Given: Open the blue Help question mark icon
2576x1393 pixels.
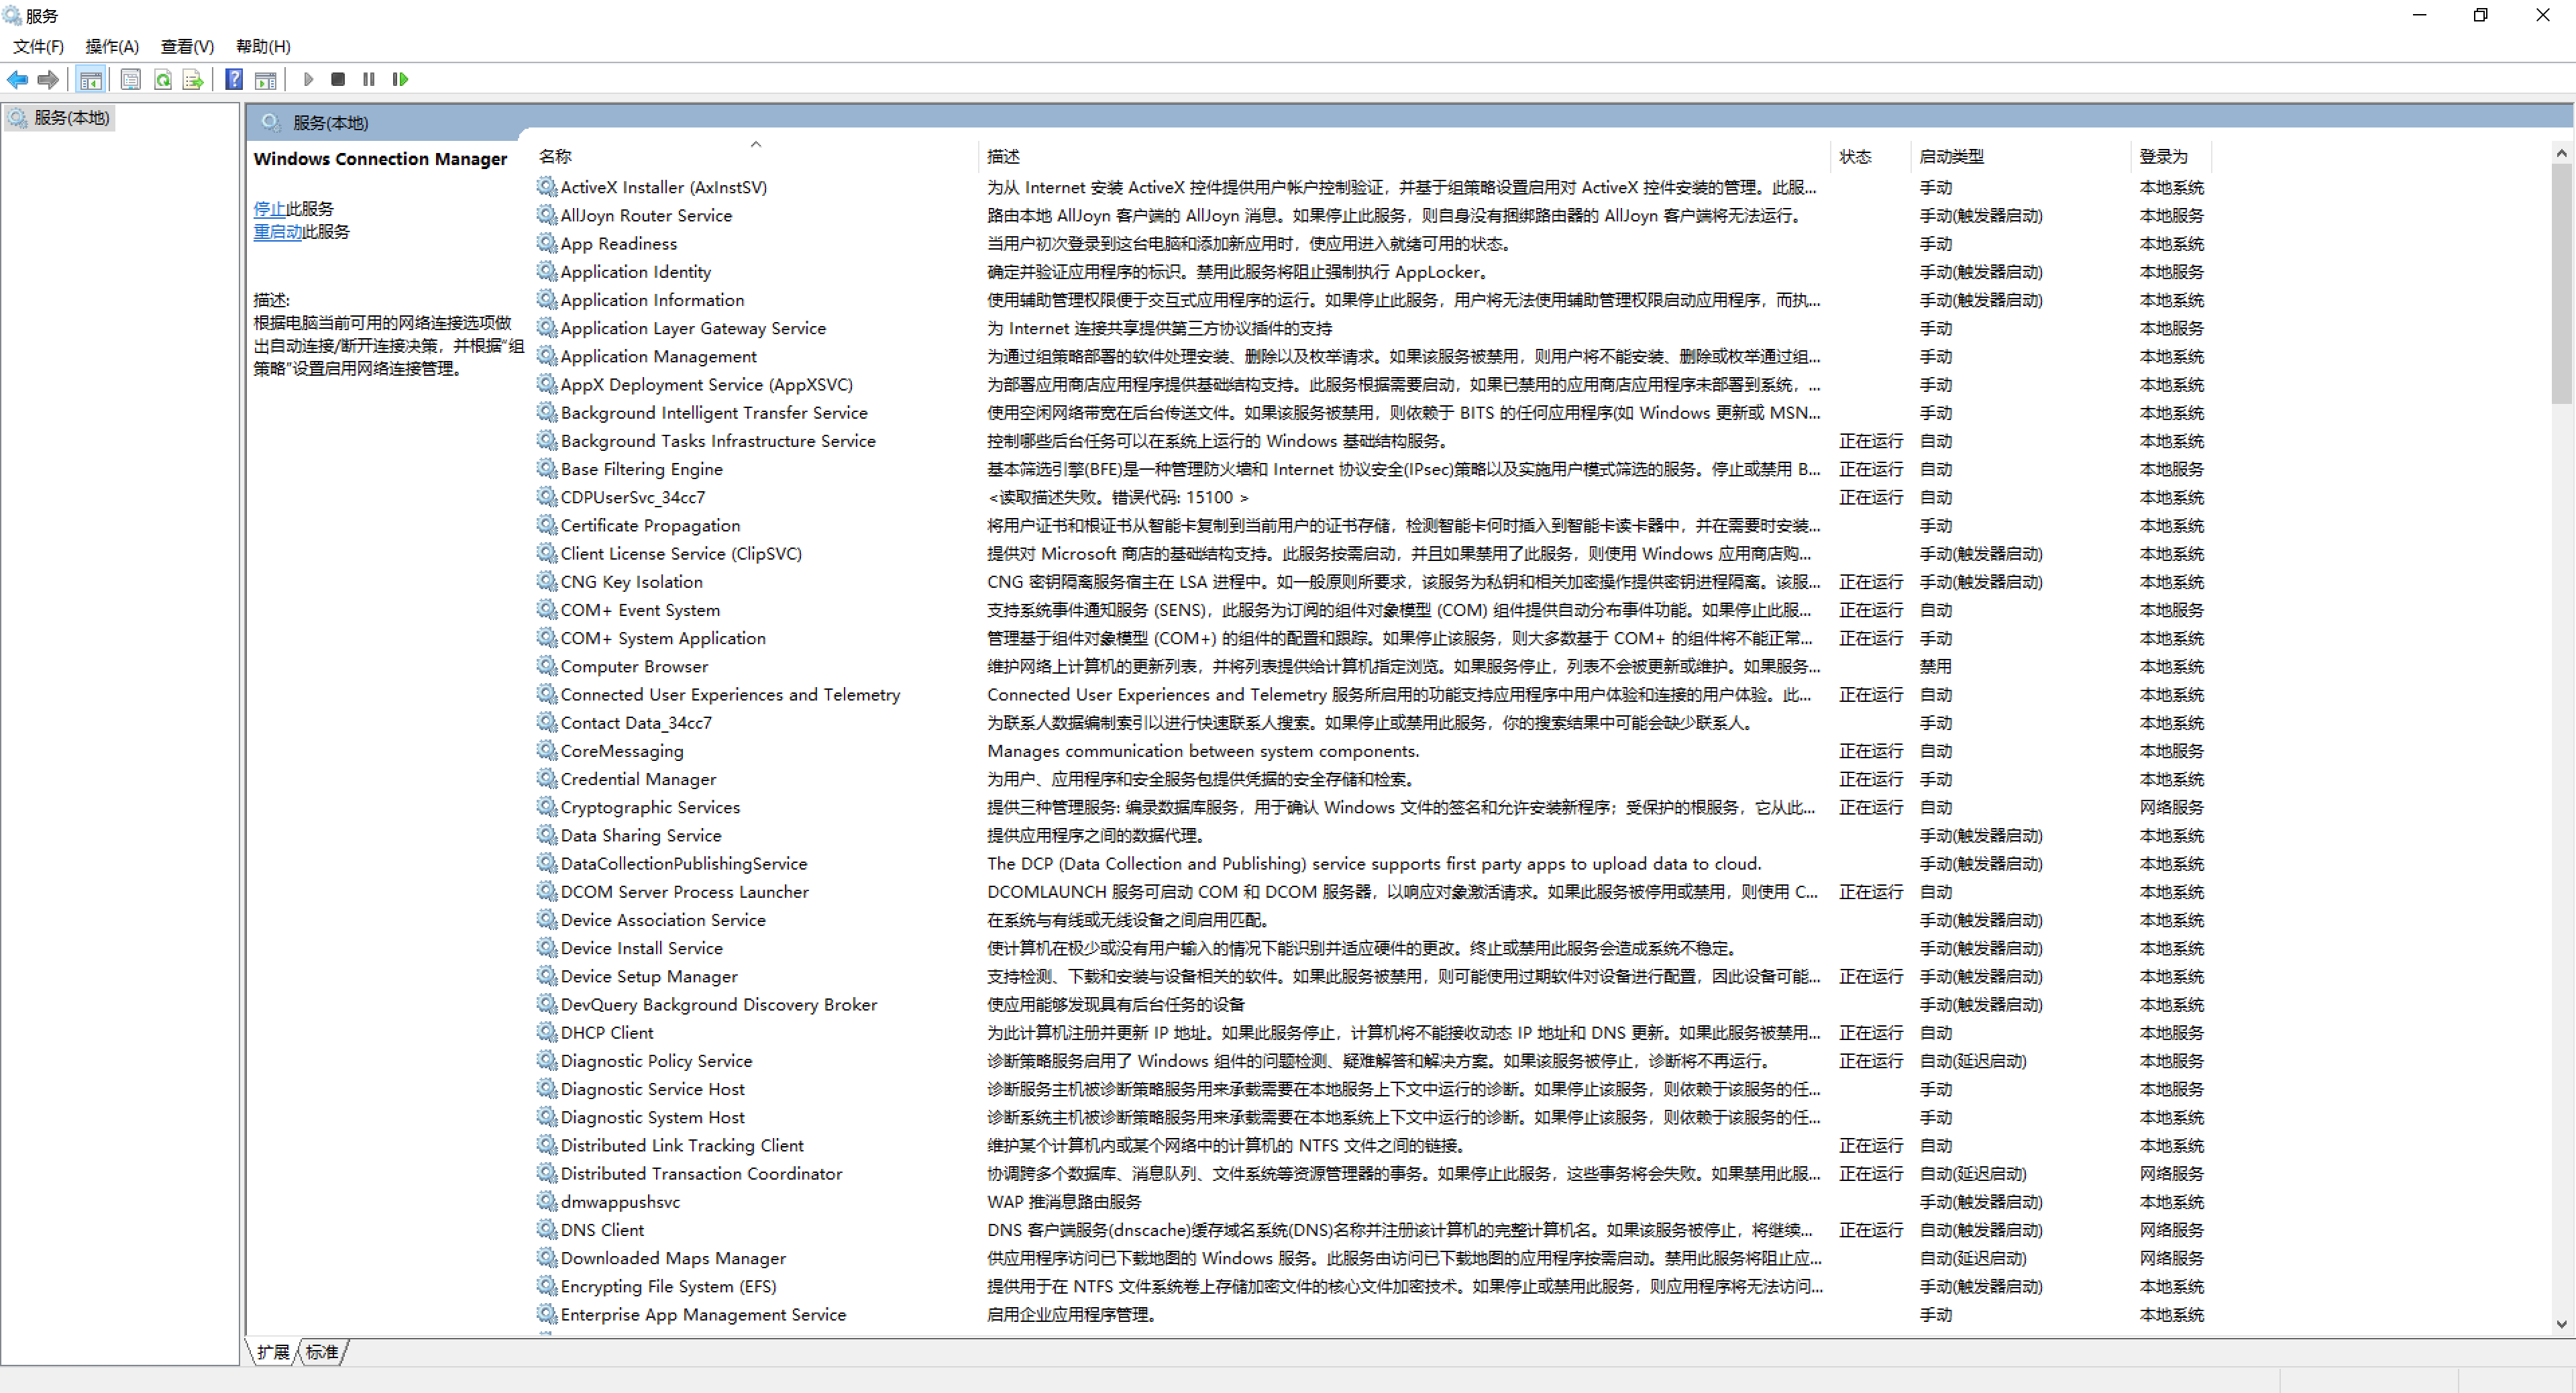Looking at the screenshot, I should (233, 79).
